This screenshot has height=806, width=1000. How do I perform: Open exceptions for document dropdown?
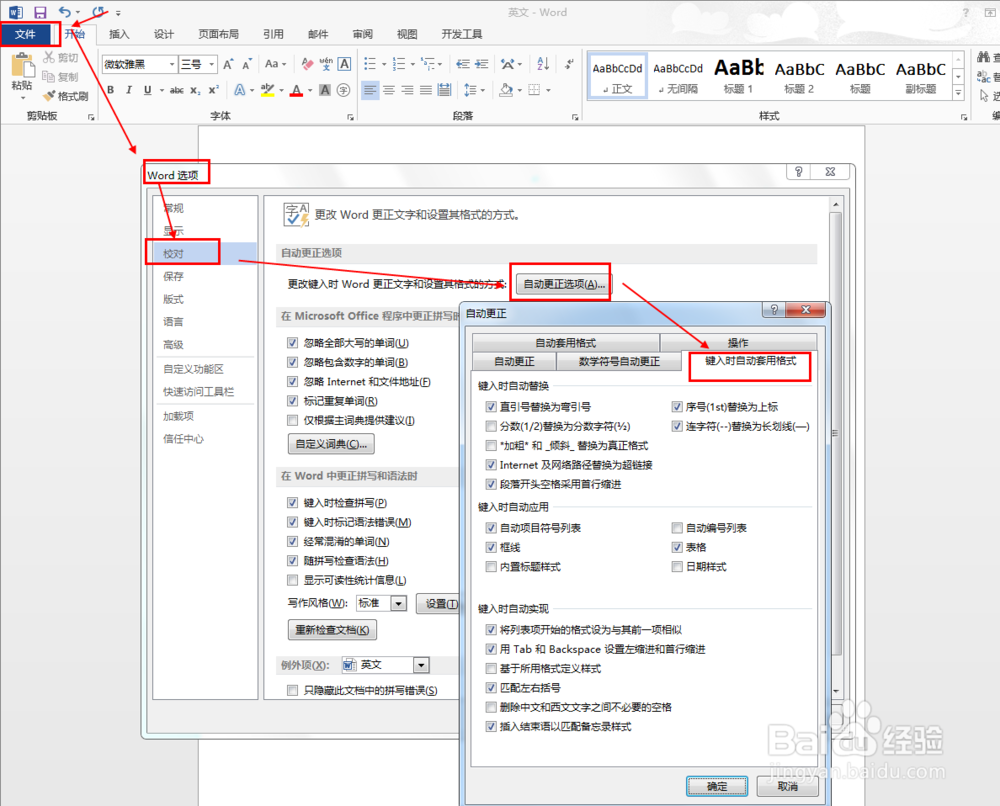[421, 665]
